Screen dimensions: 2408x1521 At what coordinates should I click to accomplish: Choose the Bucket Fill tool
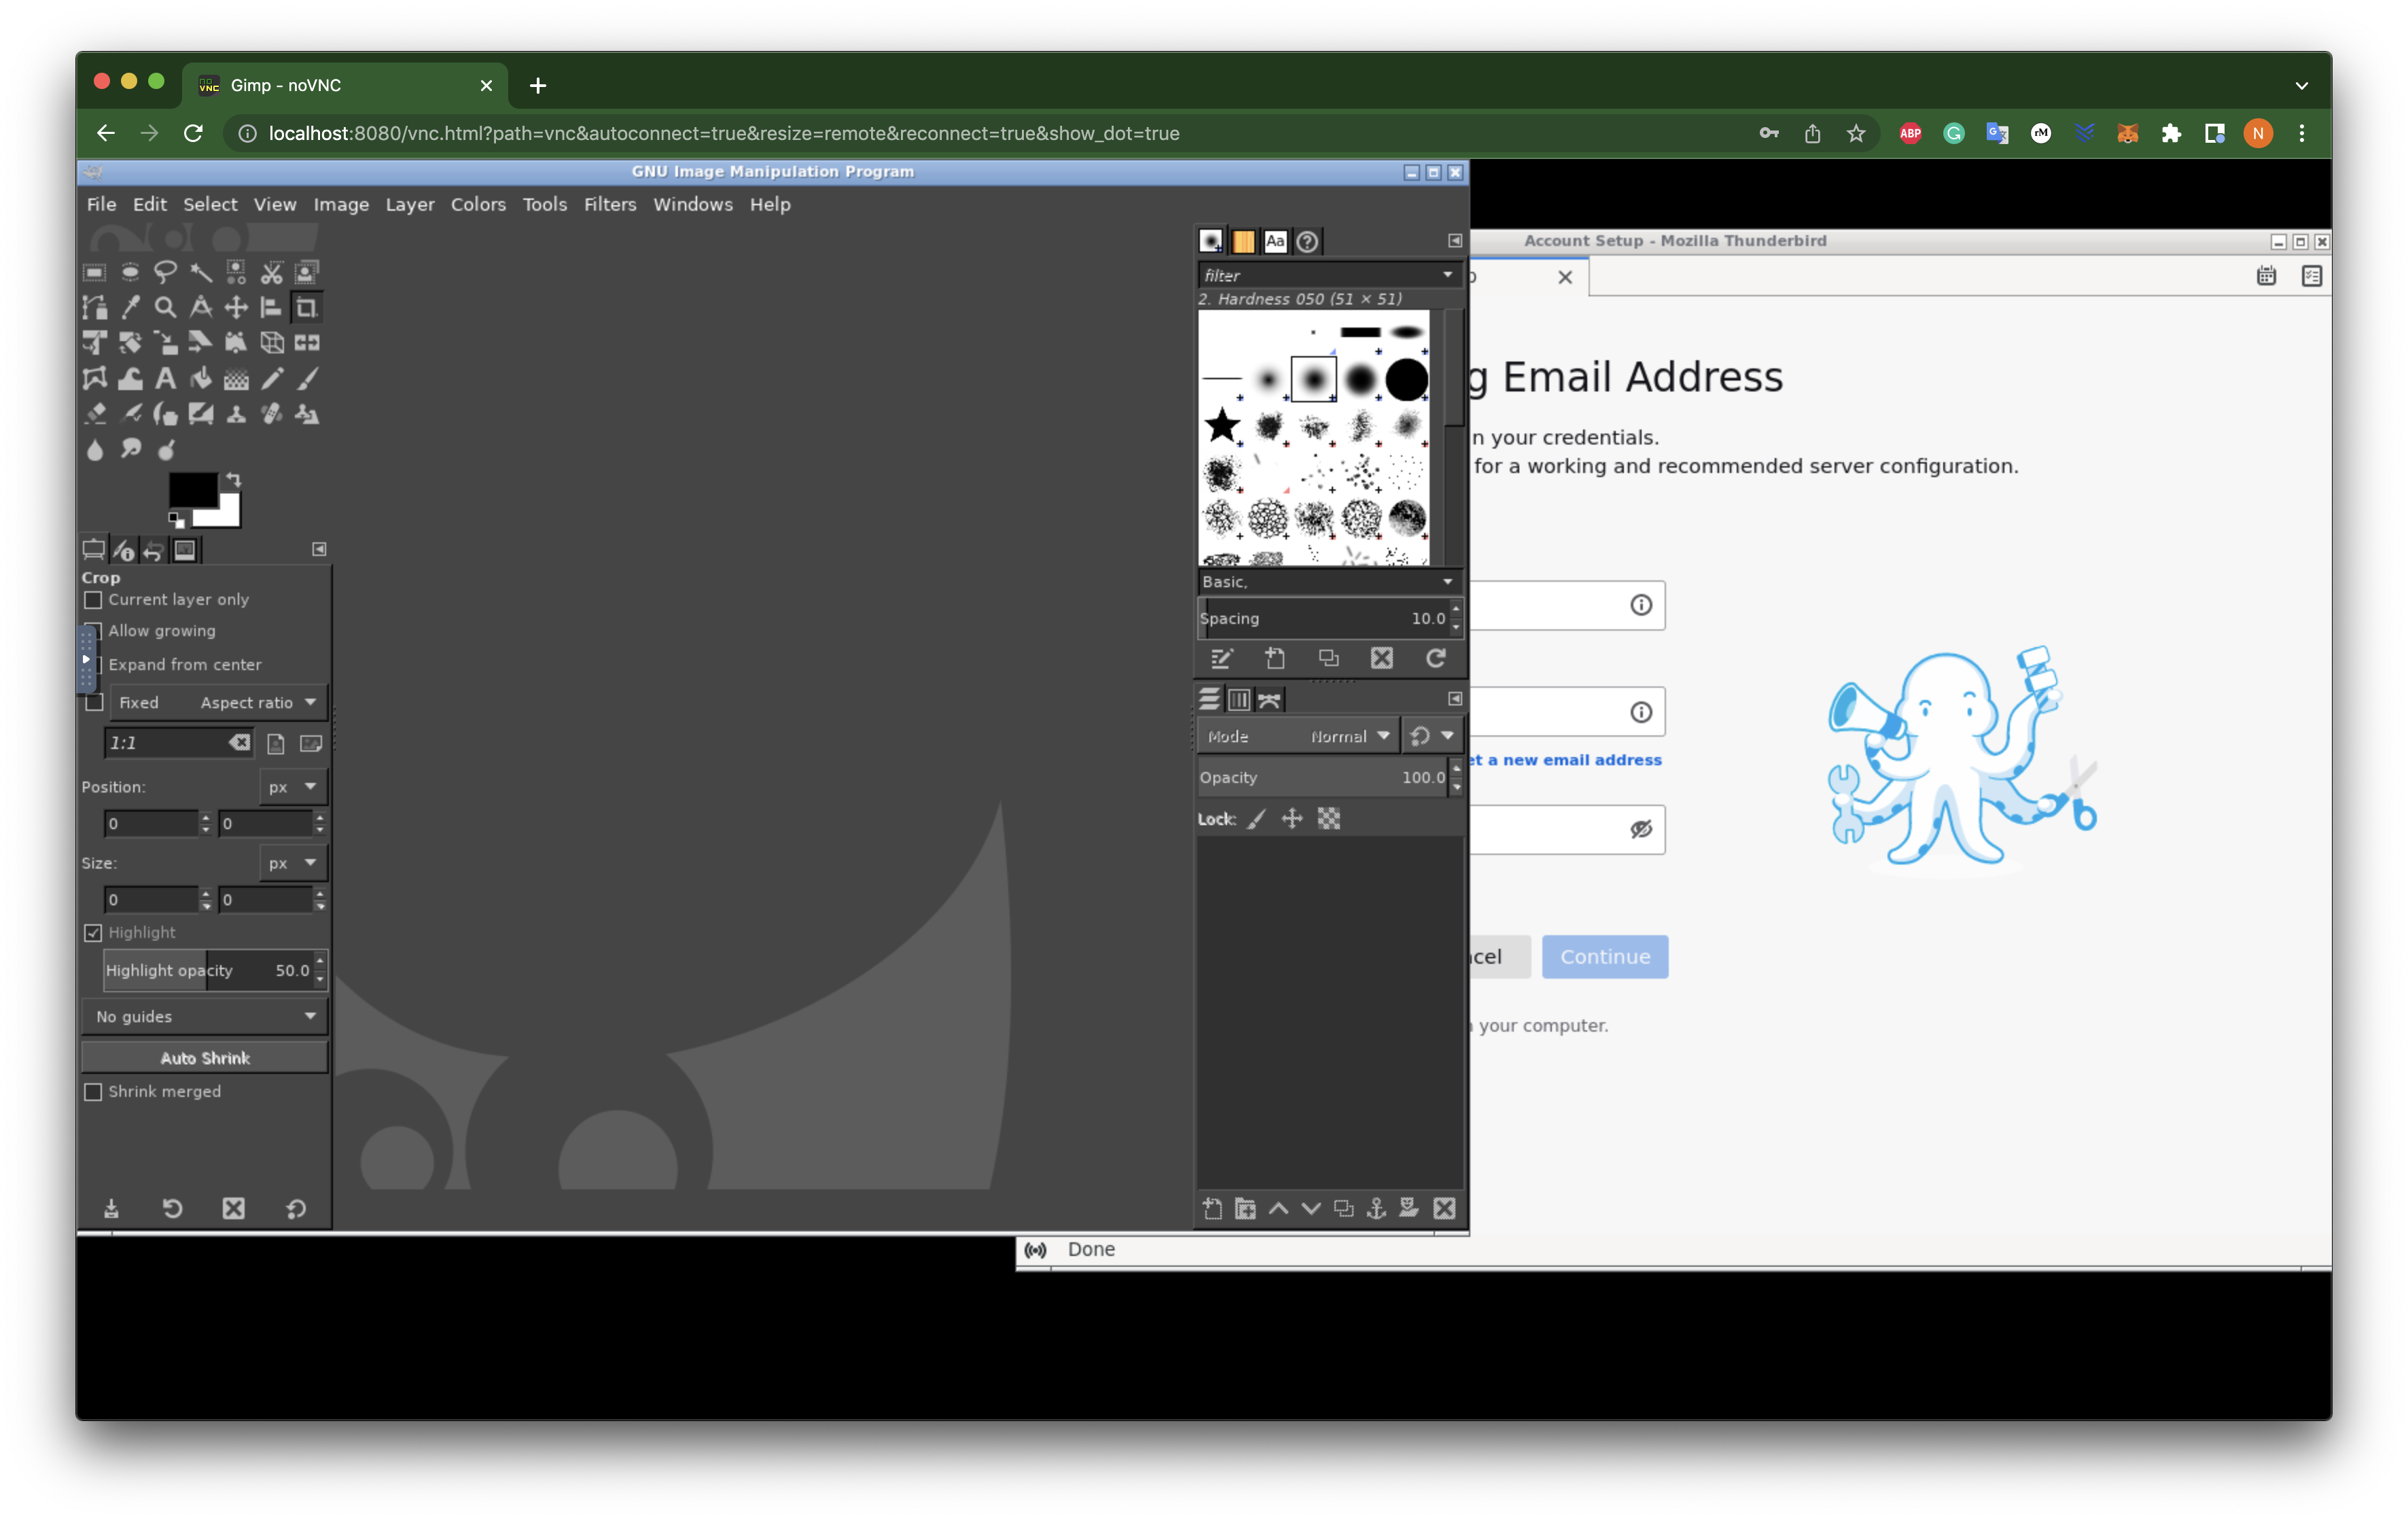(201, 379)
